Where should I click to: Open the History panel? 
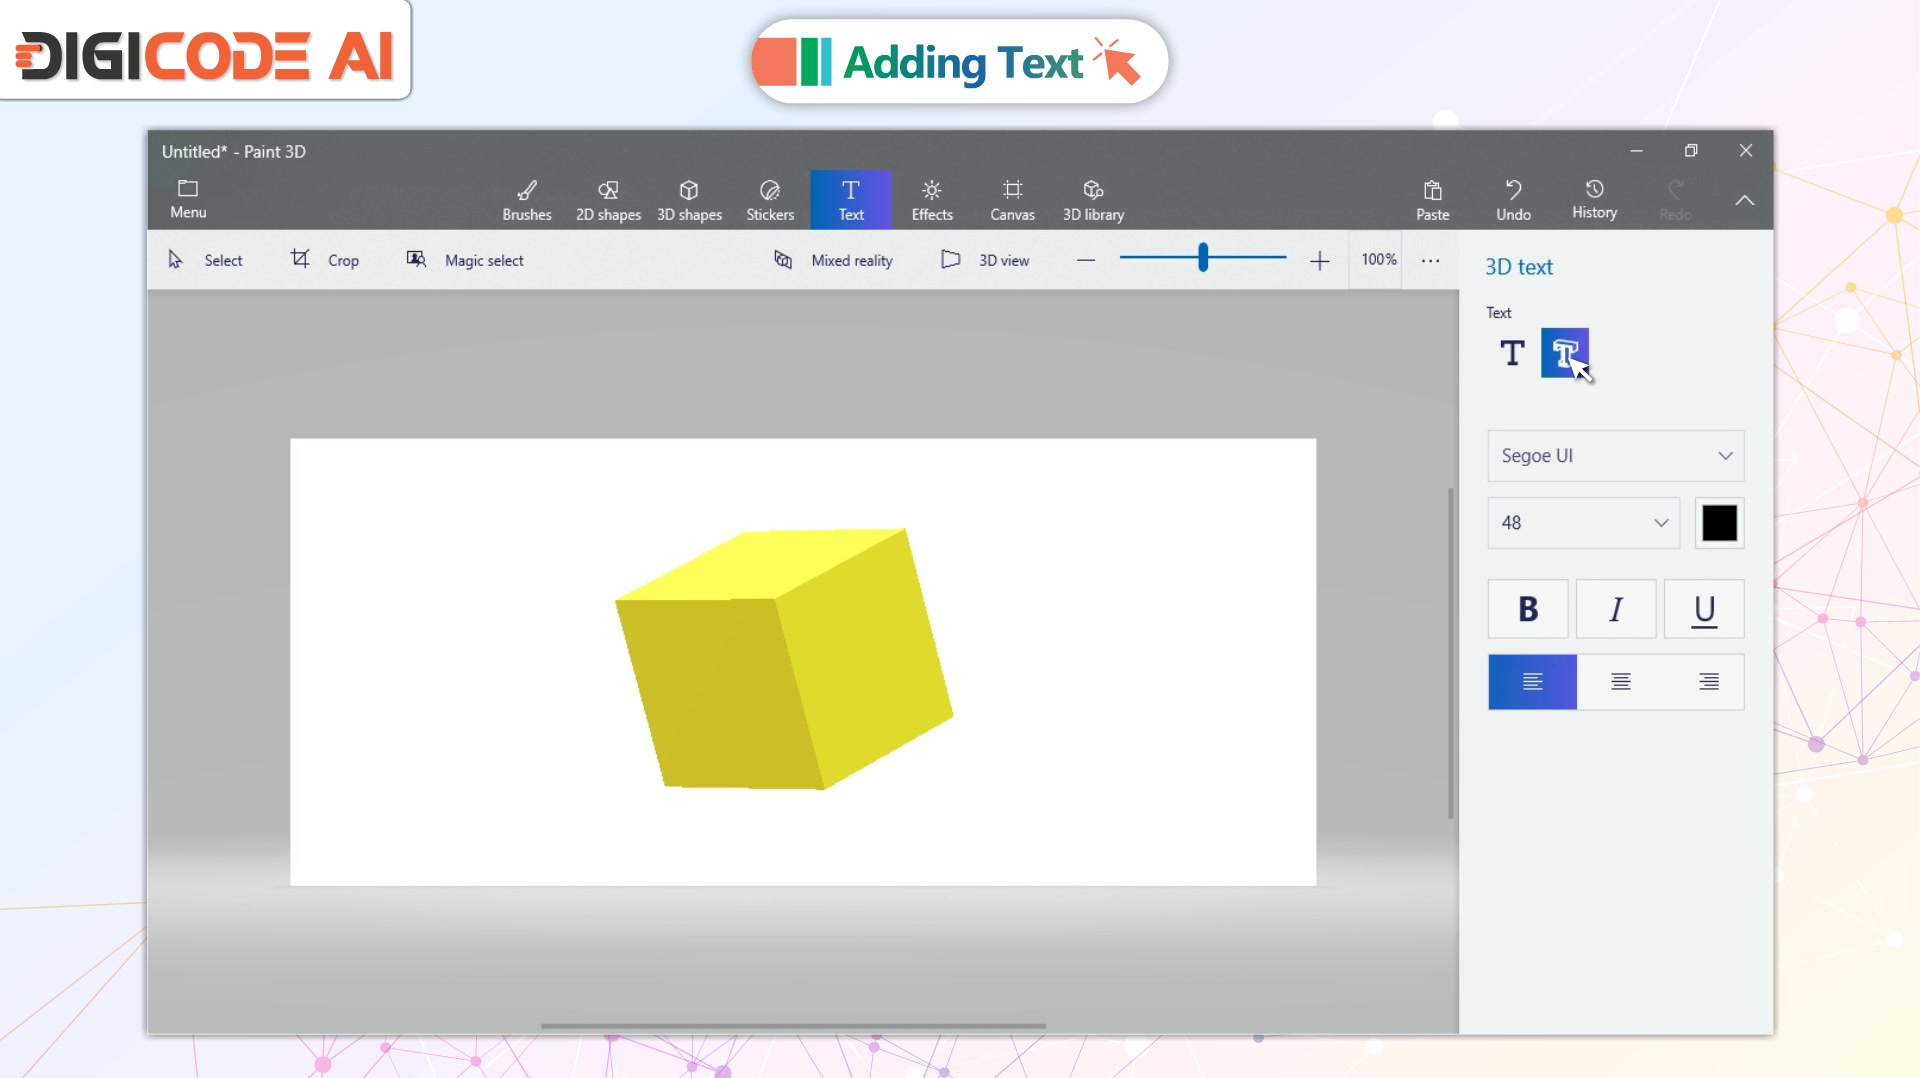1594,199
